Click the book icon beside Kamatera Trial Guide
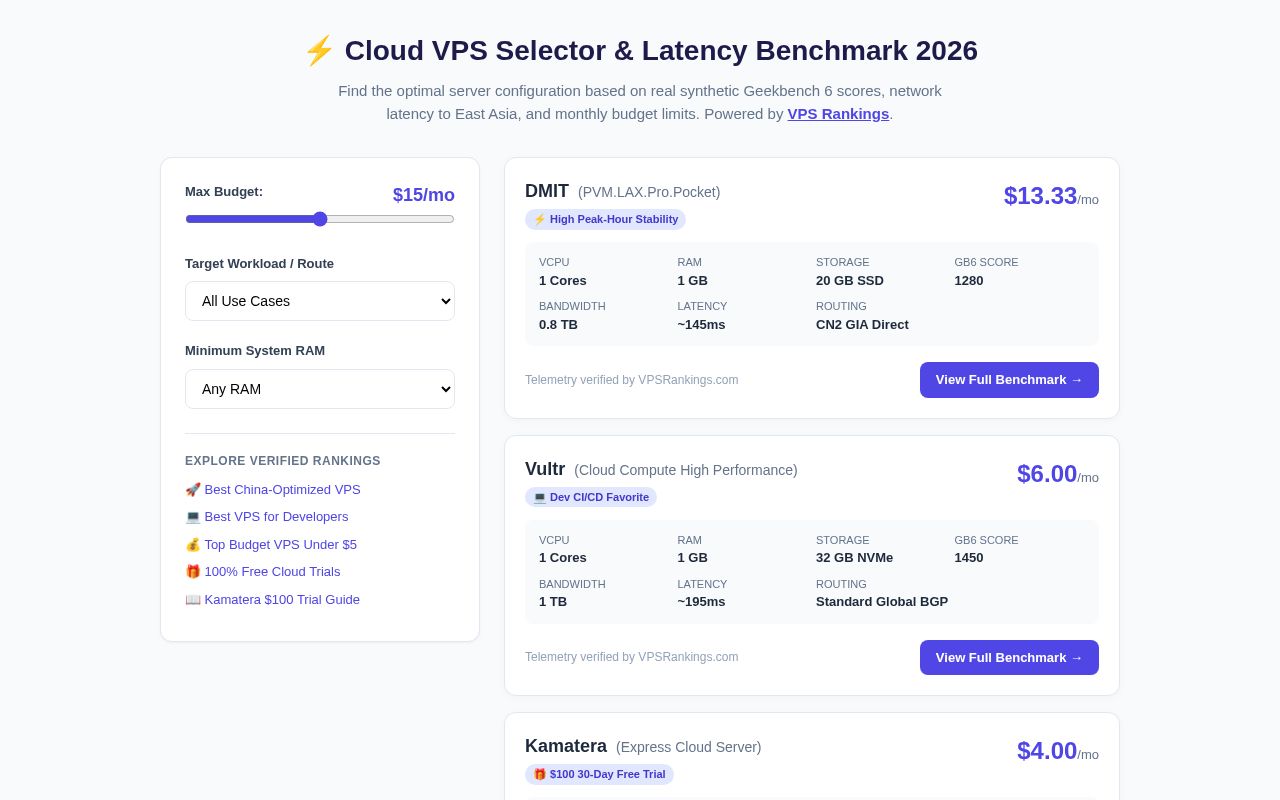This screenshot has height=800, width=1280. click(193, 600)
